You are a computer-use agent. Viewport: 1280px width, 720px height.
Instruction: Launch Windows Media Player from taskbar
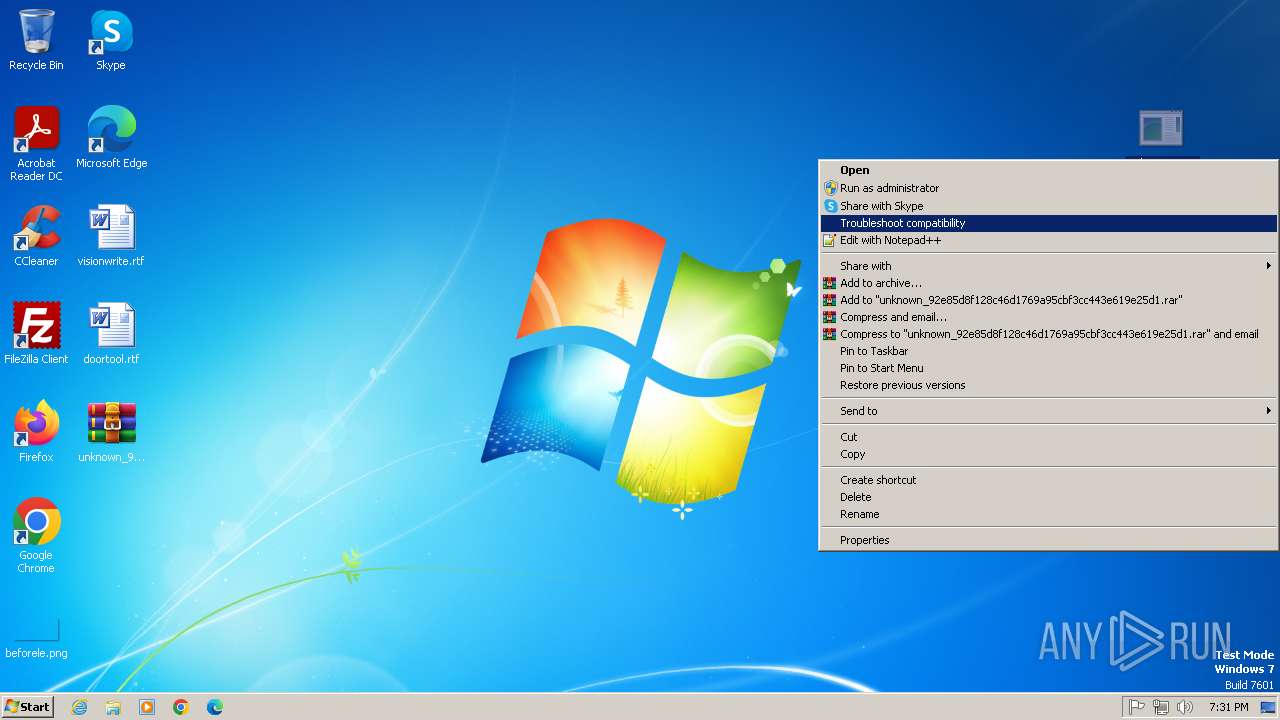147,707
